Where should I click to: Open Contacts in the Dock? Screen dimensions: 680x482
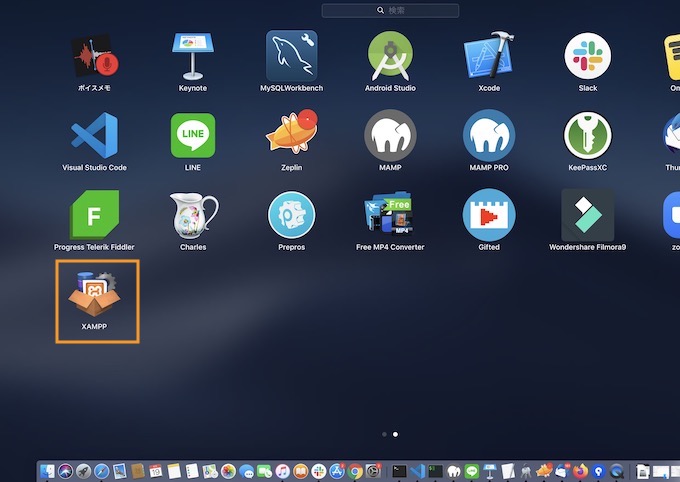[137, 471]
